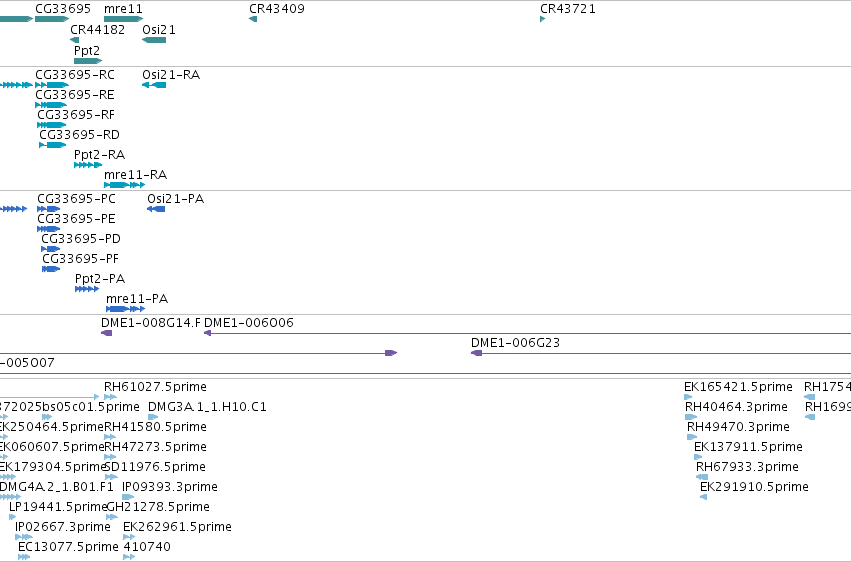The height and width of the screenshot is (562, 851).
Task: Select the IP09393.3prime EST
Action: 128,497
